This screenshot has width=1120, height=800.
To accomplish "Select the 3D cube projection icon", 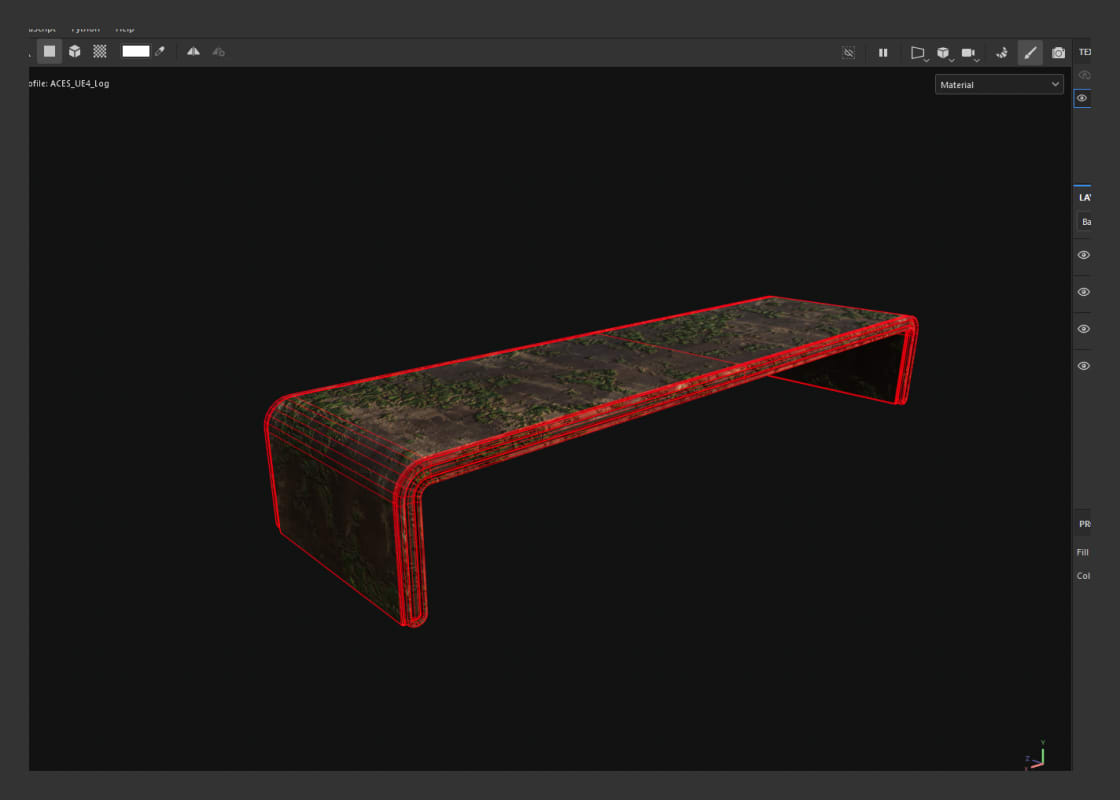I will [76, 51].
